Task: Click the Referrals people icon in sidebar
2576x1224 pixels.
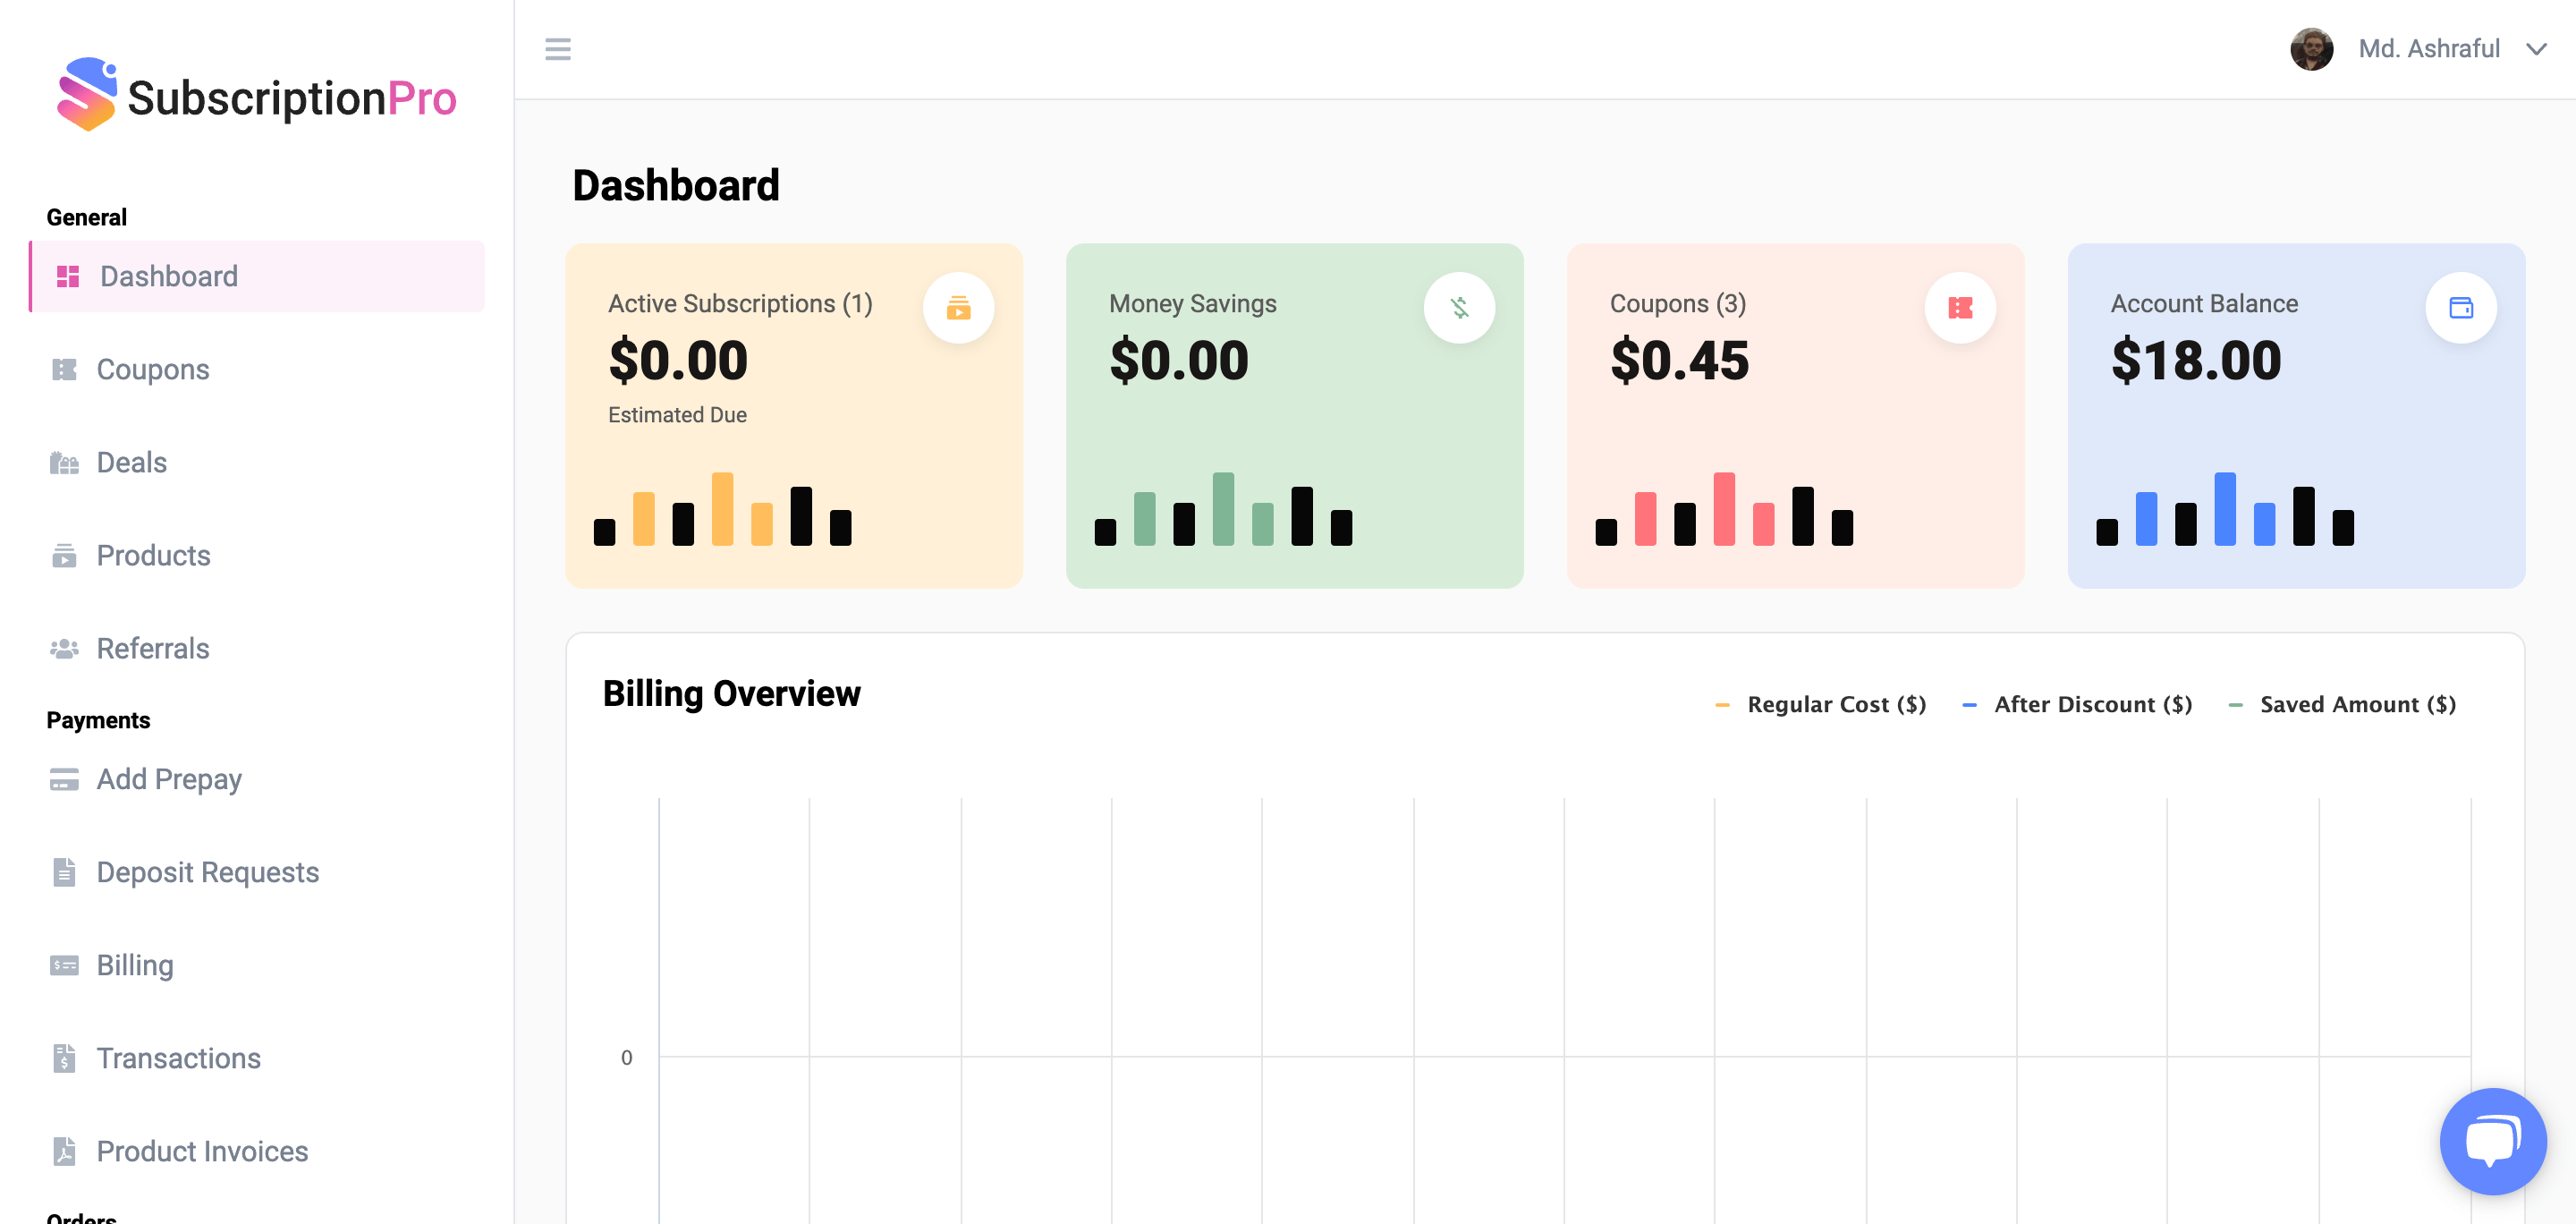Action: pyautogui.click(x=64, y=649)
